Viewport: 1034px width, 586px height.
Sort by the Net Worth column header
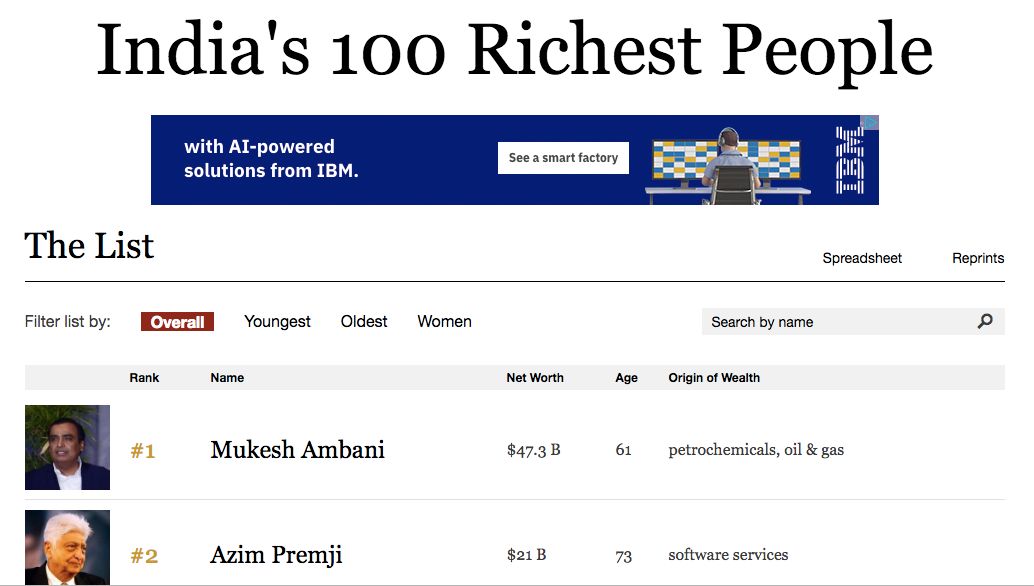point(535,378)
